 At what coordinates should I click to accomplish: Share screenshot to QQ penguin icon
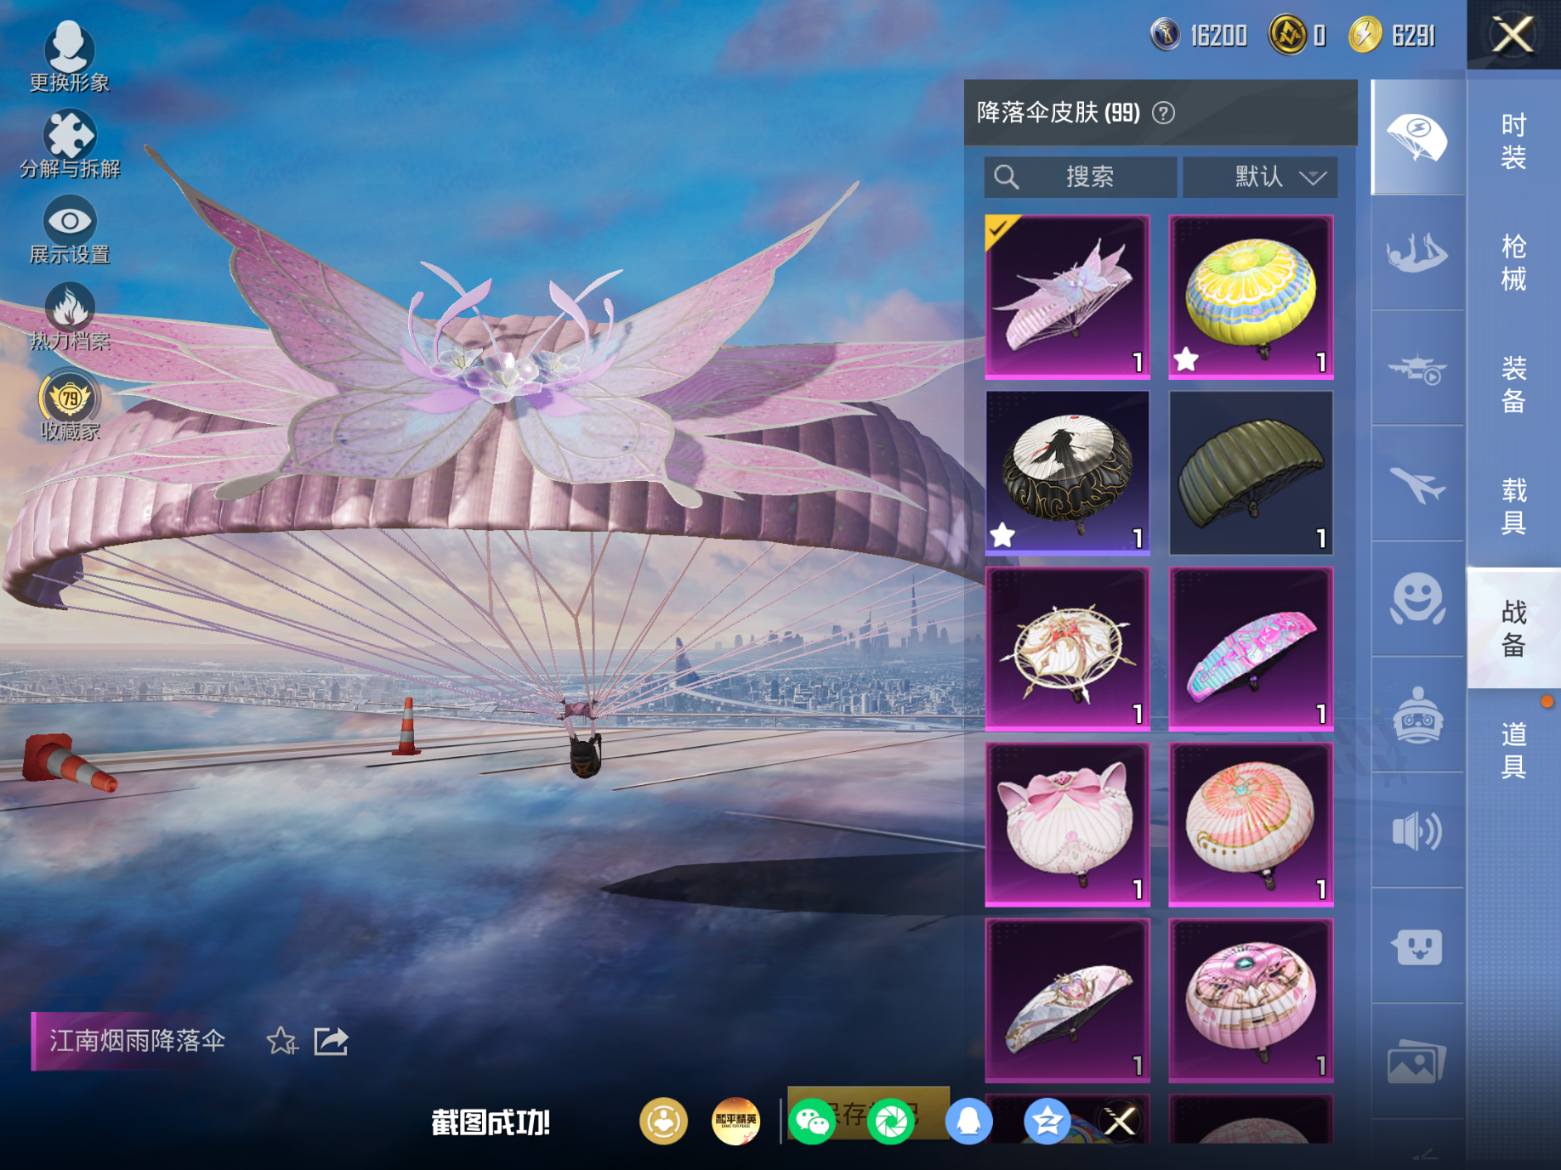pyautogui.click(x=968, y=1121)
